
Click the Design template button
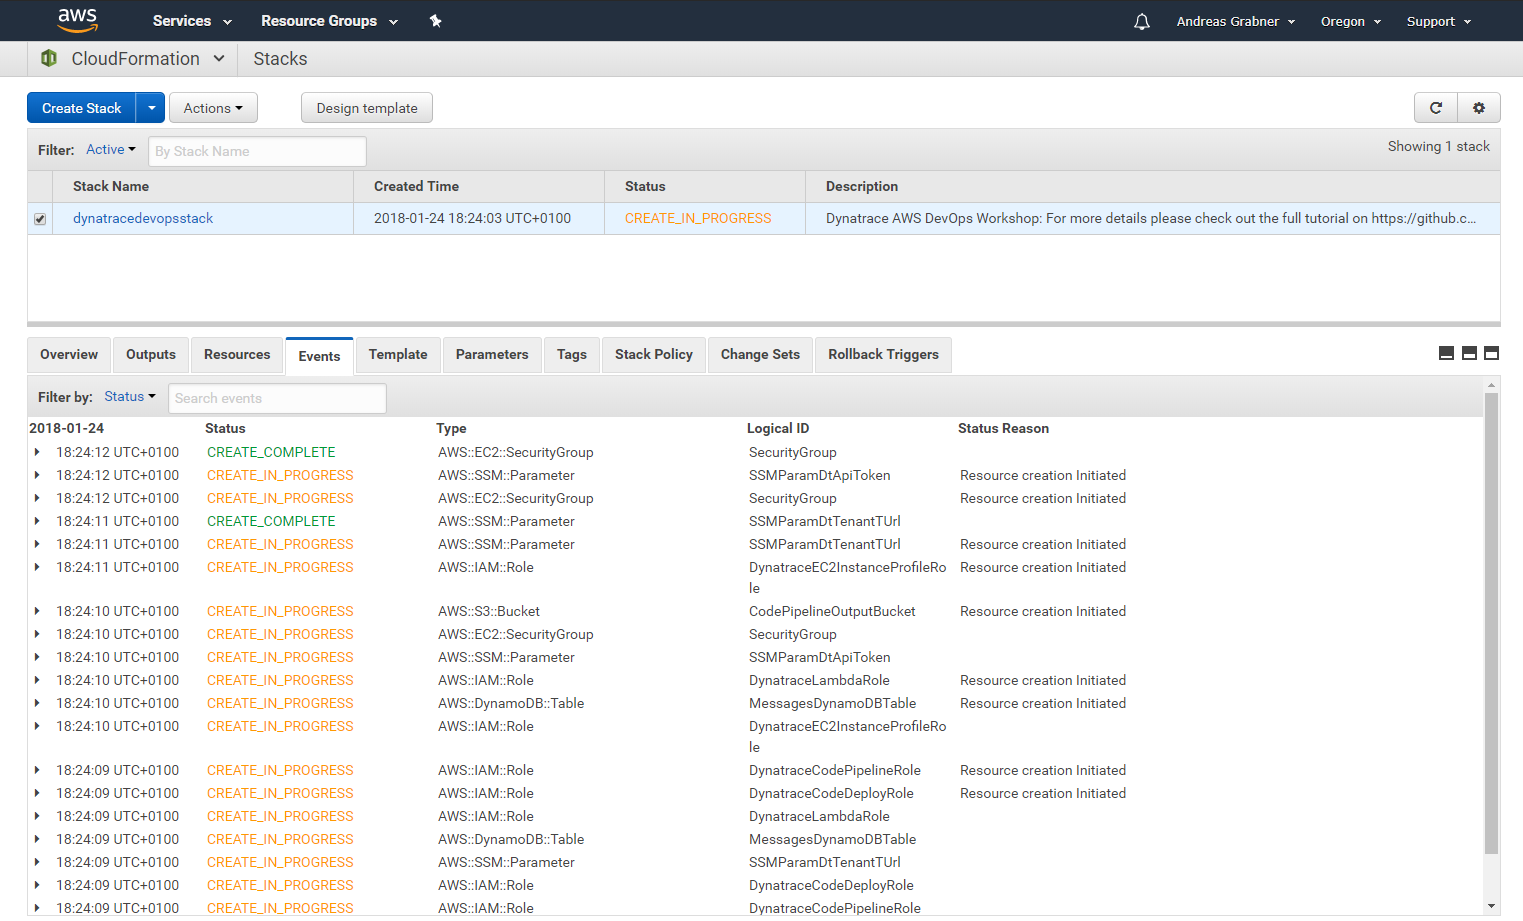(x=367, y=108)
